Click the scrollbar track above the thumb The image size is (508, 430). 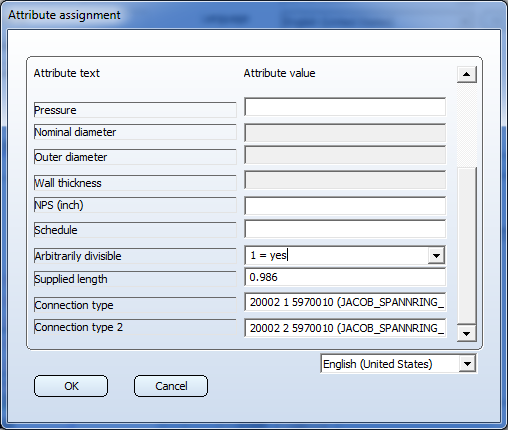[467, 125]
